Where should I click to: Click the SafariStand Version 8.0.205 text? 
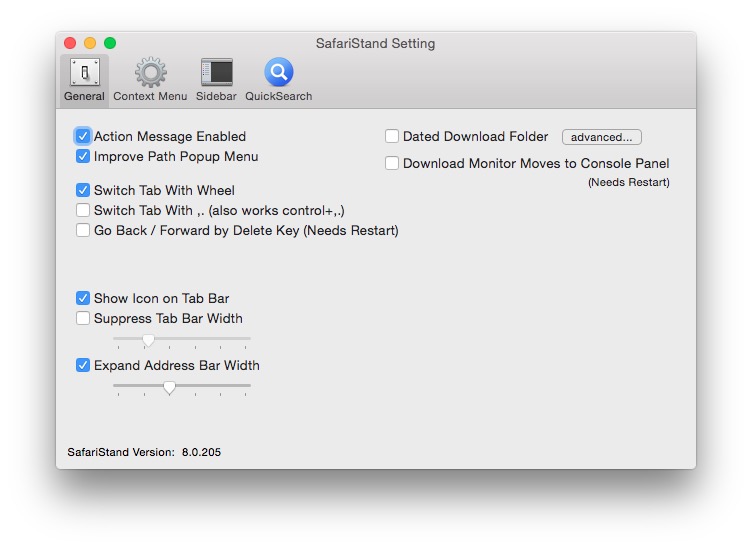[x=144, y=452]
